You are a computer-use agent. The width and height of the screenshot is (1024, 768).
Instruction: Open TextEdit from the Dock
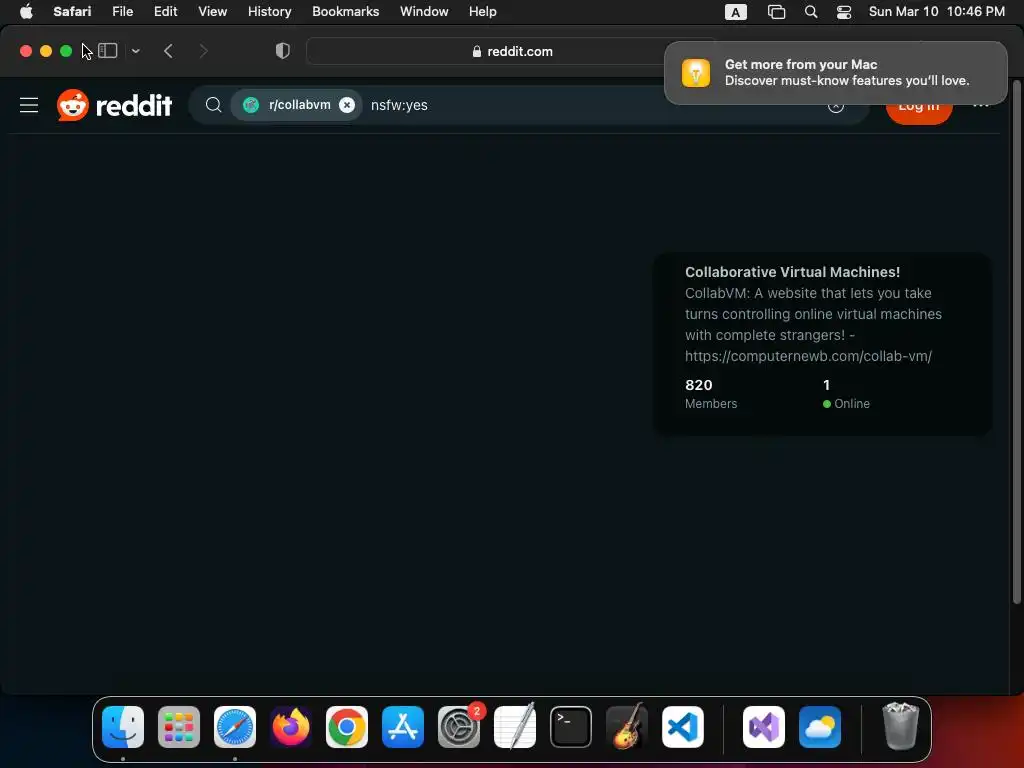pyautogui.click(x=515, y=727)
